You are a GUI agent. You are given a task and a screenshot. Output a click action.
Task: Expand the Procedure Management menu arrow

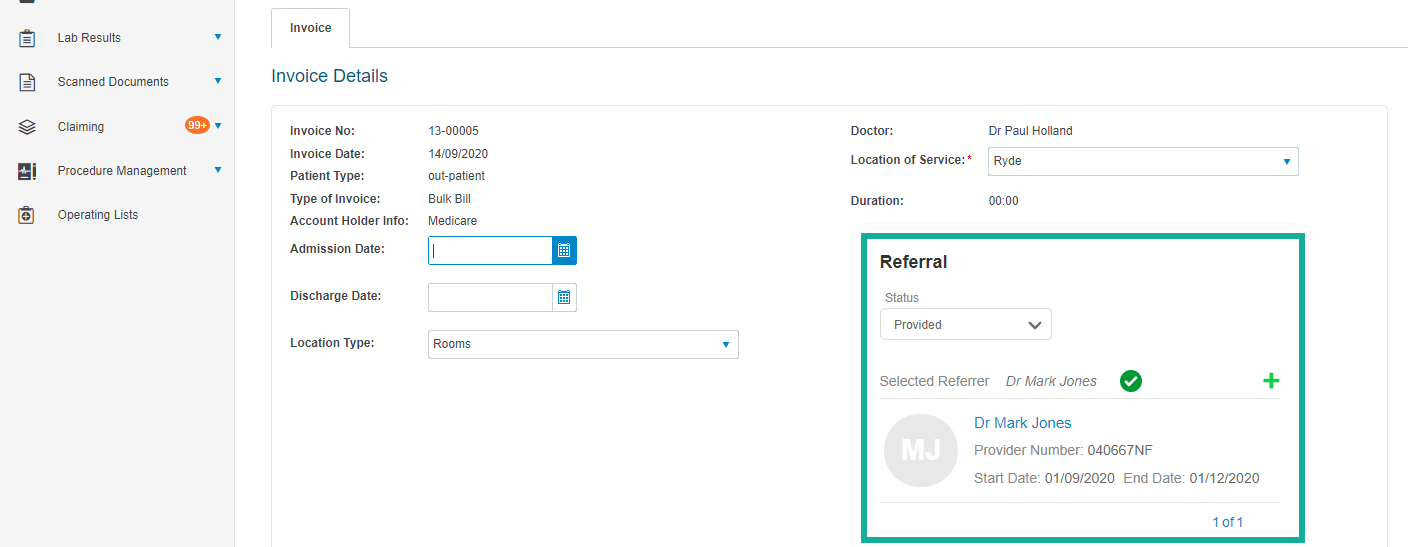coord(217,170)
